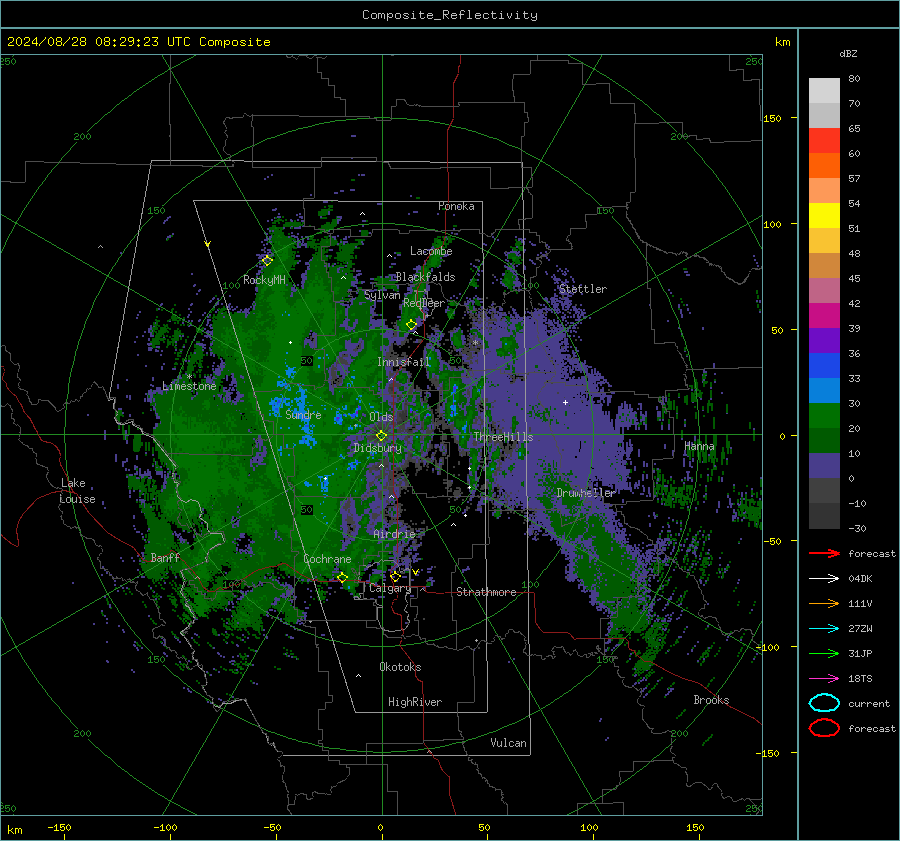Click the Okotoks label
The height and width of the screenshot is (841, 900).
[400, 666]
